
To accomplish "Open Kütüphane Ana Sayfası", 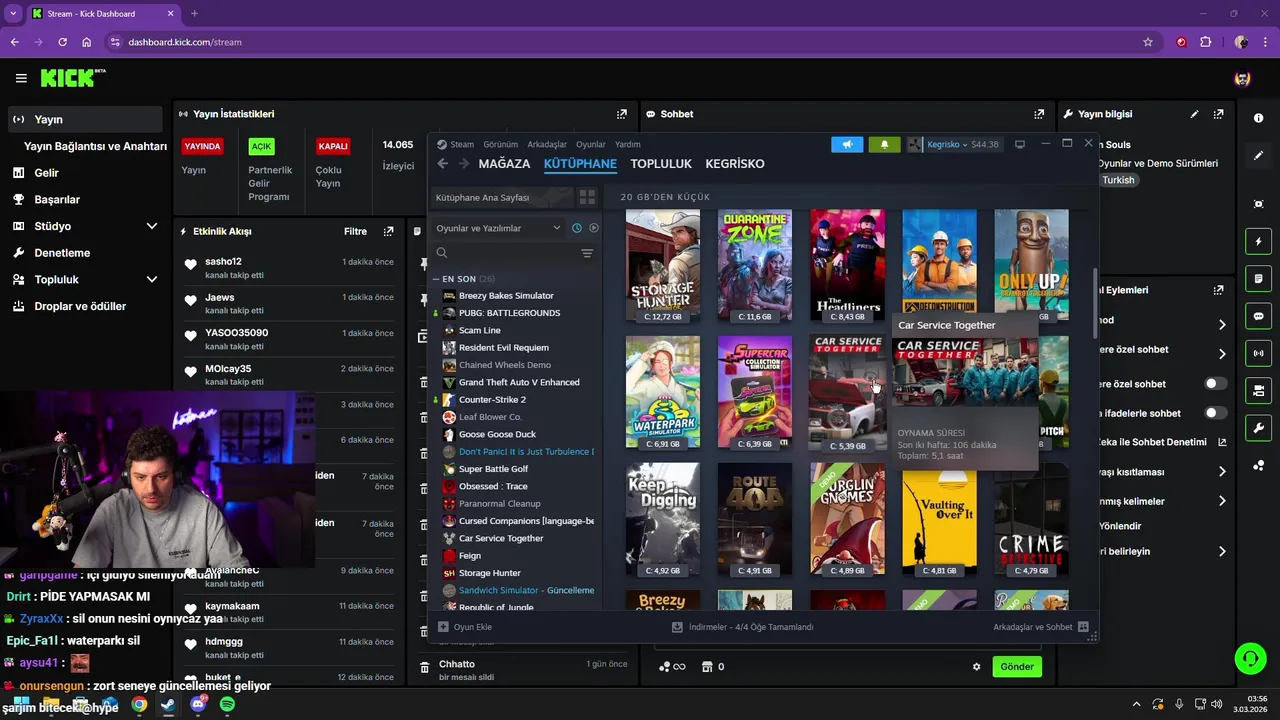I will (503, 198).
